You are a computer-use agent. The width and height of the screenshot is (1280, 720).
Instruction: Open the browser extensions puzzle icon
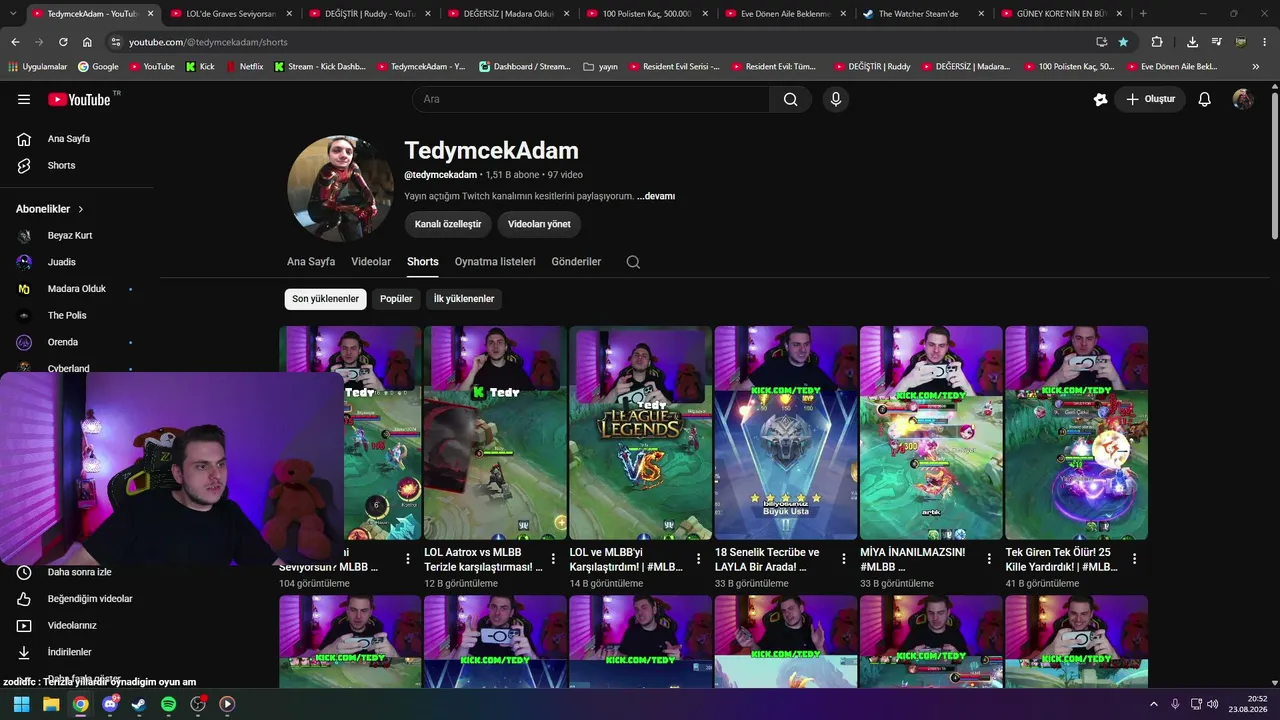[1157, 42]
